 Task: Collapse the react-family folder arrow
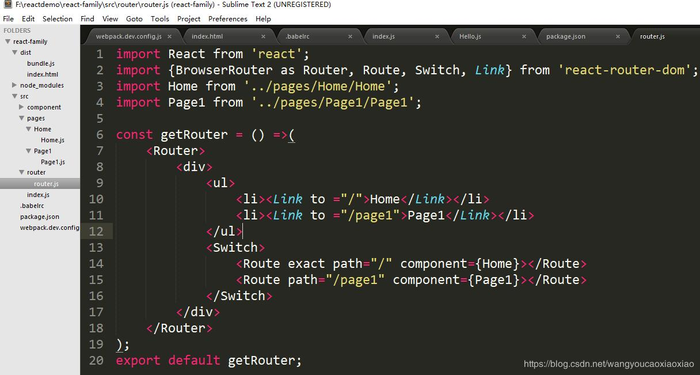click(8, 42)
